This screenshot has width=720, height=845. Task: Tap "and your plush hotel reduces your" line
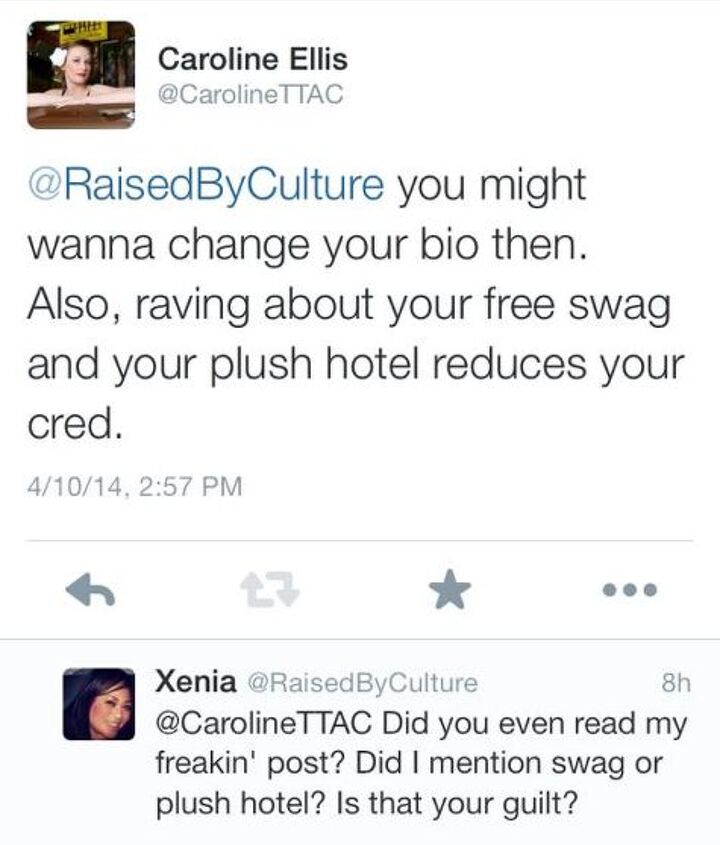click(355, 365)
